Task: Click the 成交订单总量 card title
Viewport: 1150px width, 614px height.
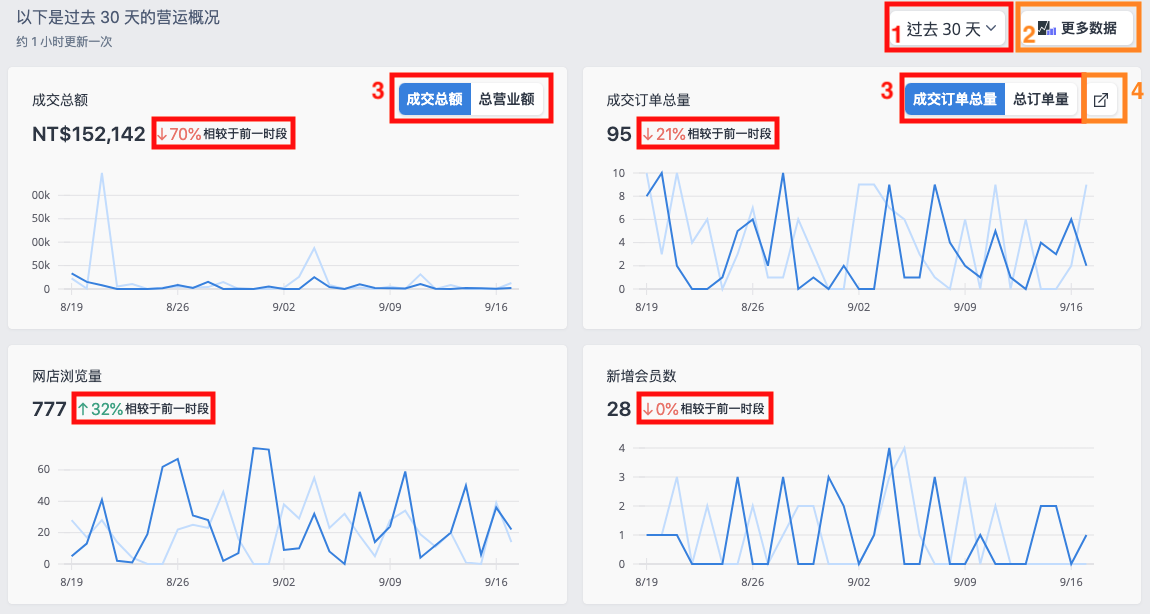Action: tap(648, 100)
